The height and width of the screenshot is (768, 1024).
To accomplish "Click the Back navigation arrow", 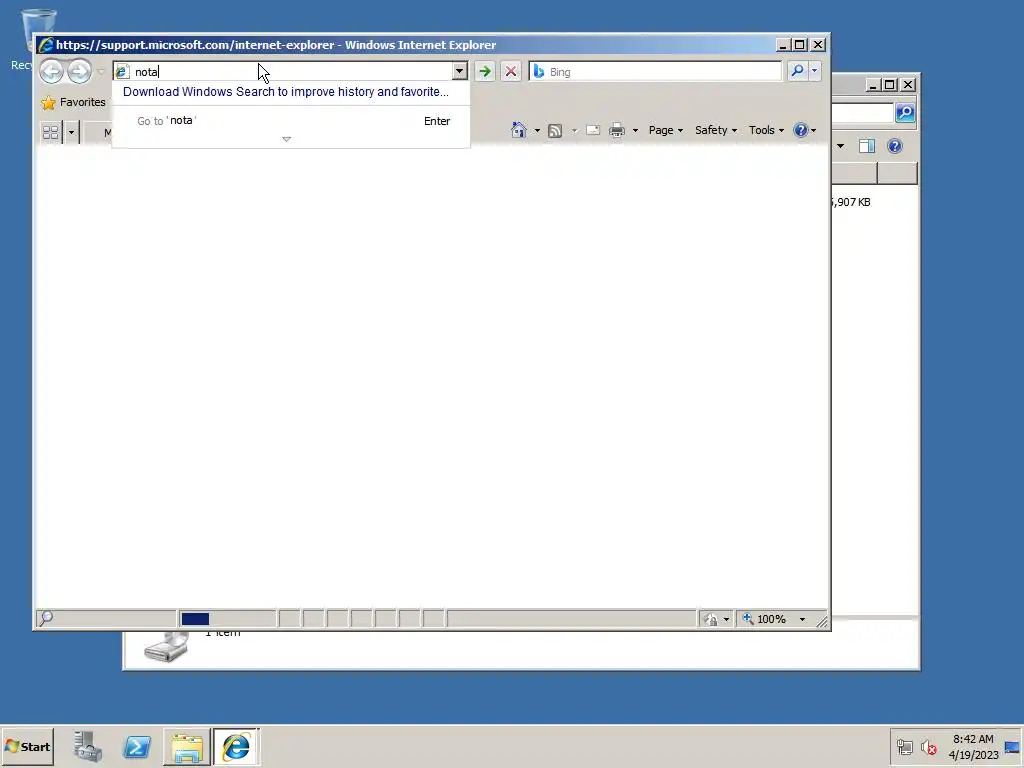I will 52,71.
